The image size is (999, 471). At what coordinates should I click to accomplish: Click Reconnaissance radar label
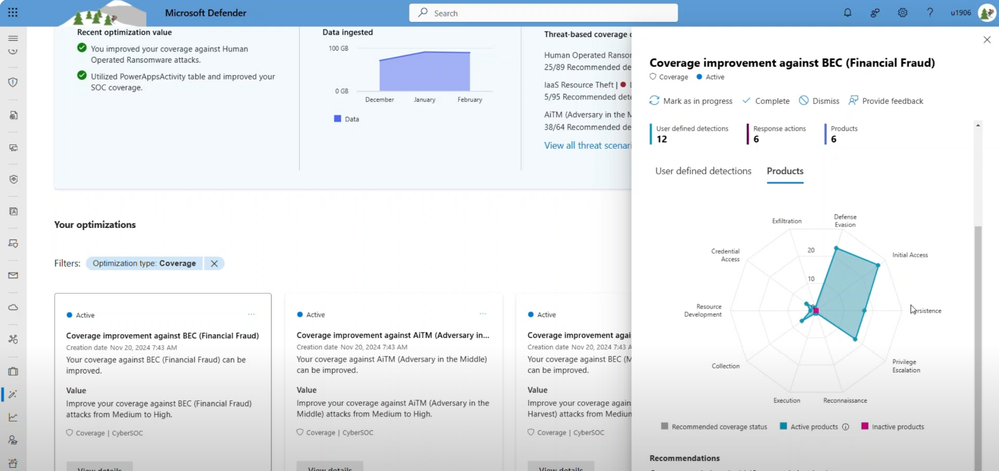click(845, 400)
